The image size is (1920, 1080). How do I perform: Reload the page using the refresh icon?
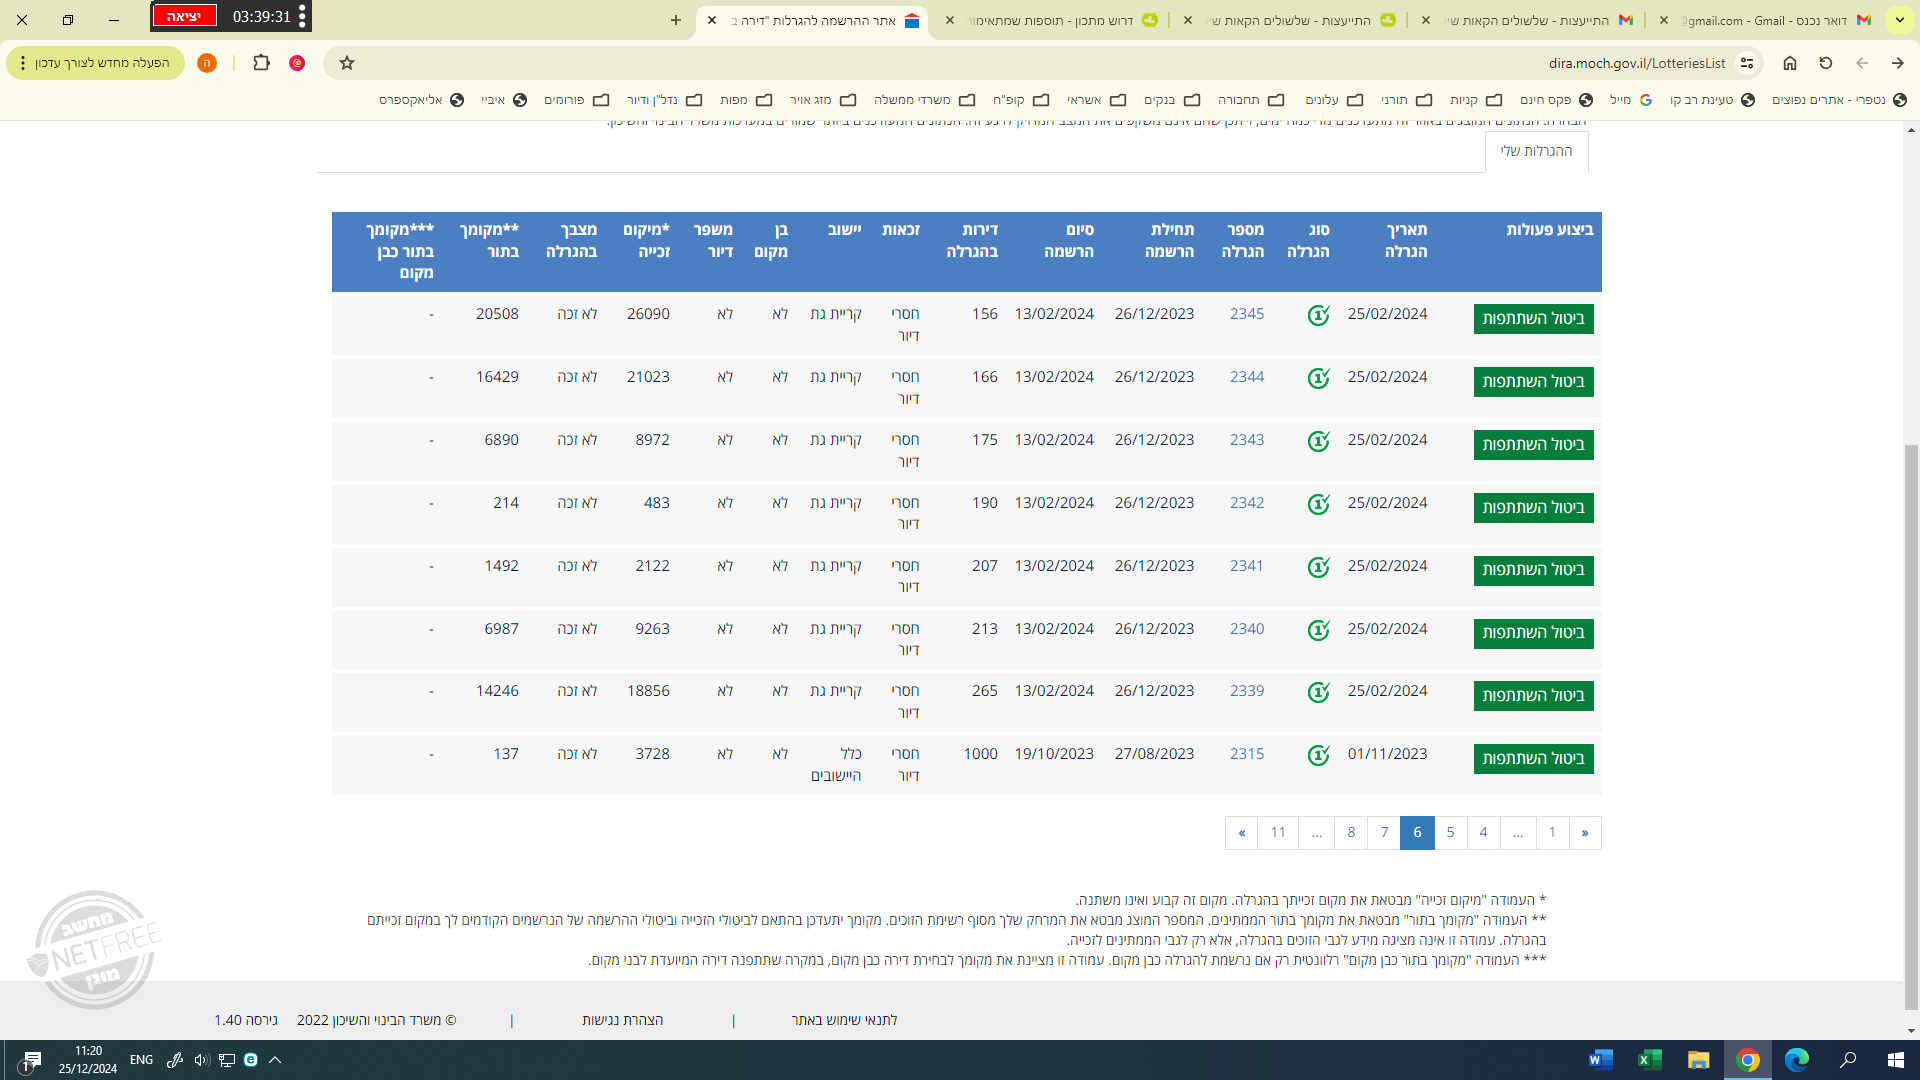tap(1826, 63)
